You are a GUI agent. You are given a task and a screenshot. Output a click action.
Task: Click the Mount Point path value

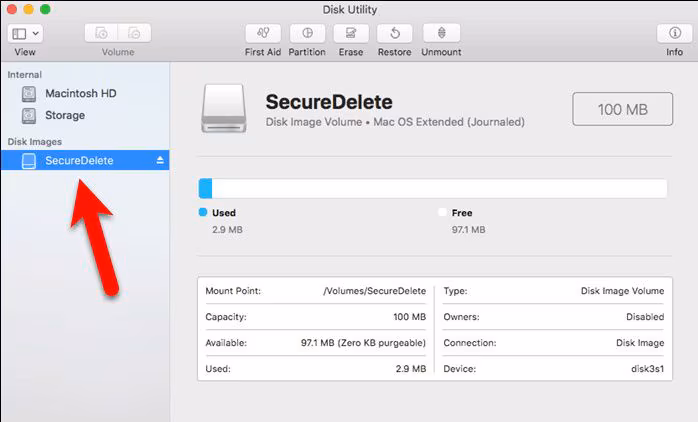(x=375, y=291)
